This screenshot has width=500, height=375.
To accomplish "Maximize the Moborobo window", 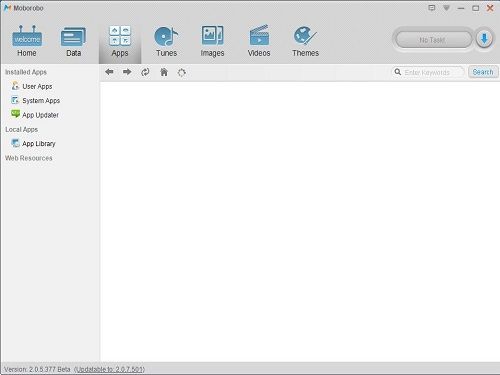I will coord(476,8).
